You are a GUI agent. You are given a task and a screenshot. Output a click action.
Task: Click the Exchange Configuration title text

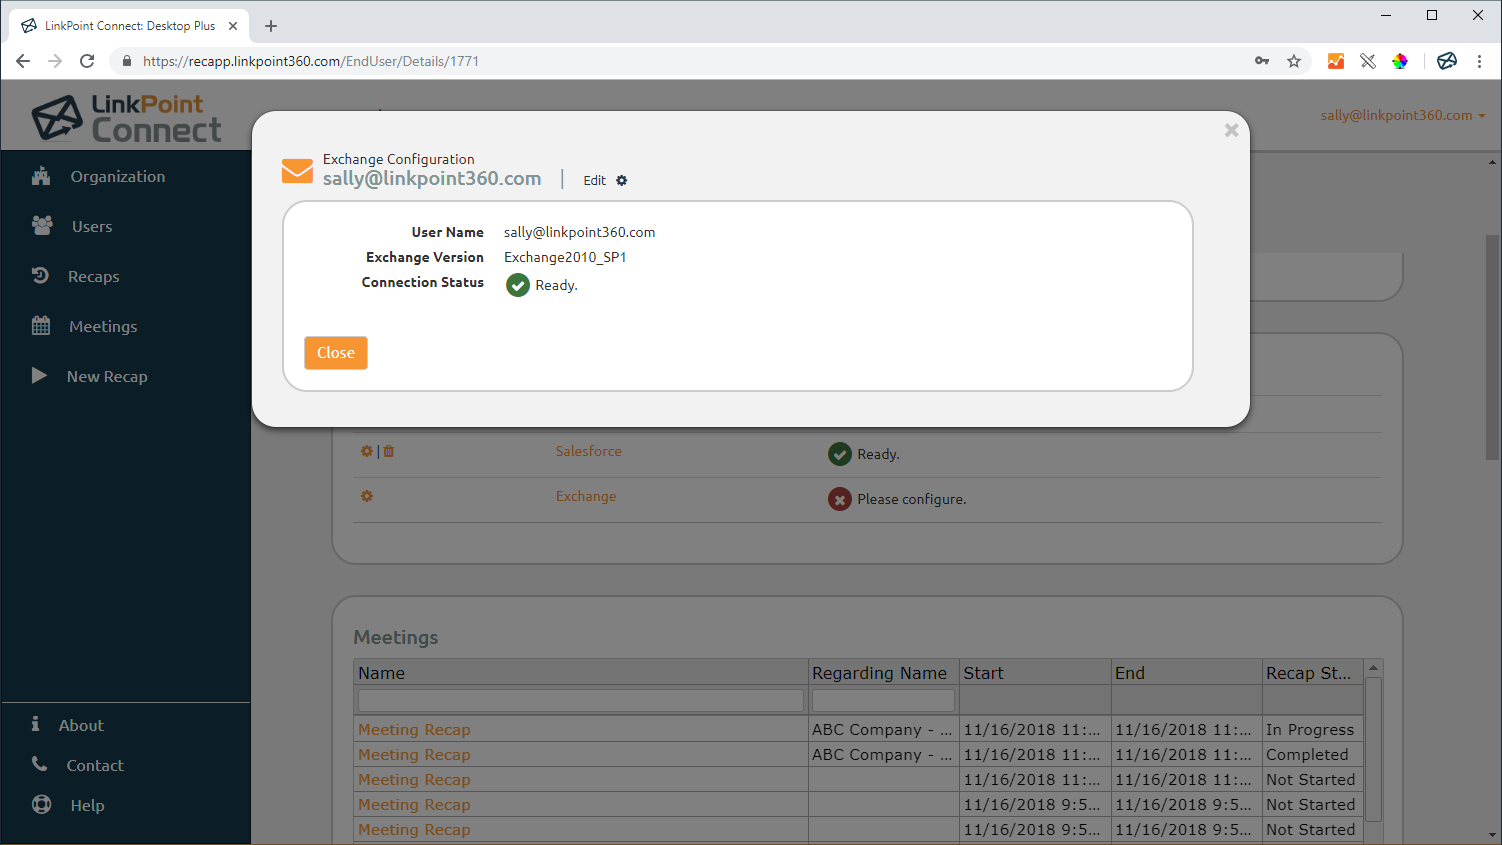[399, 159]
